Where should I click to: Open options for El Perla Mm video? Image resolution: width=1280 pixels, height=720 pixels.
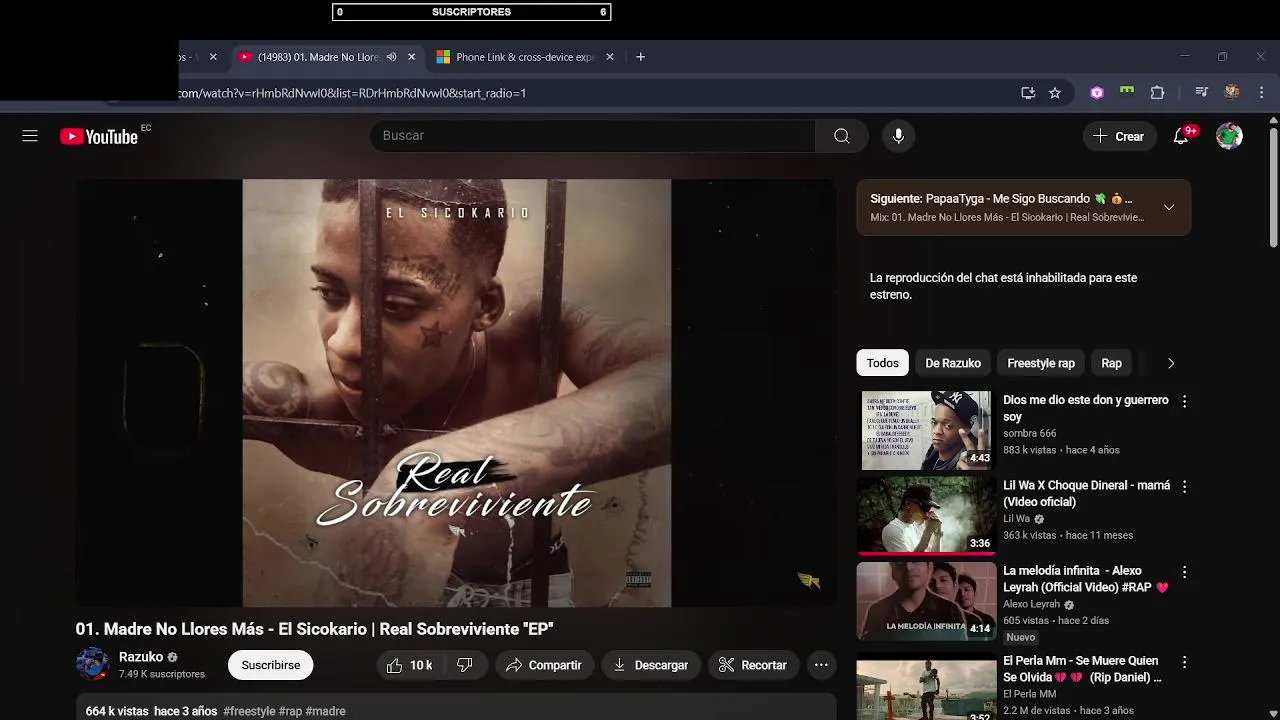coord(1184,662)
